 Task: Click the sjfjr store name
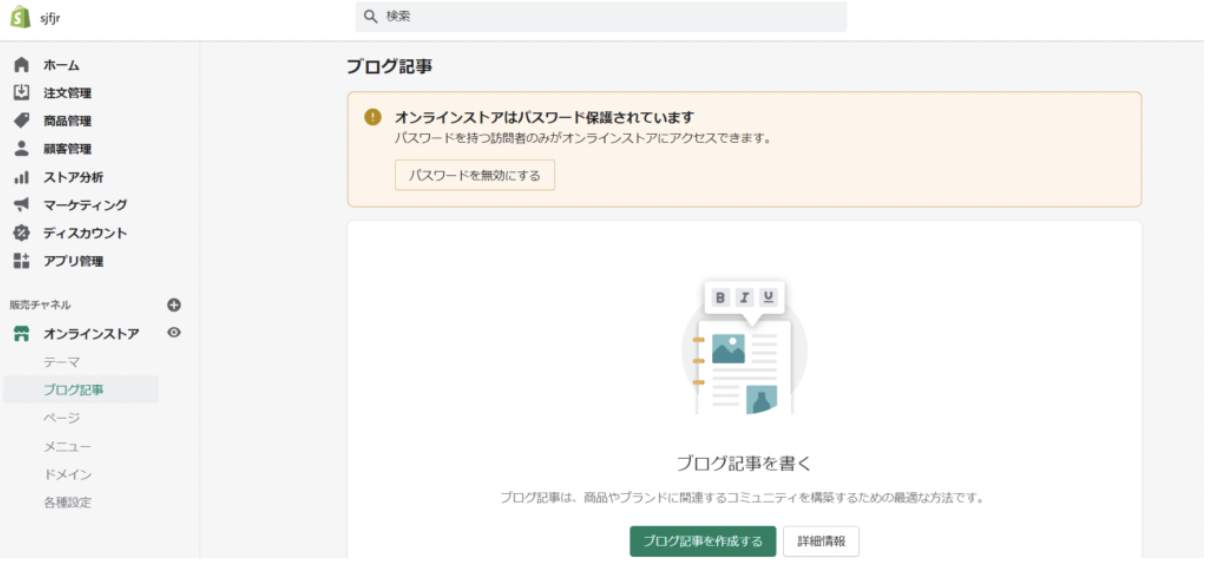50,18
